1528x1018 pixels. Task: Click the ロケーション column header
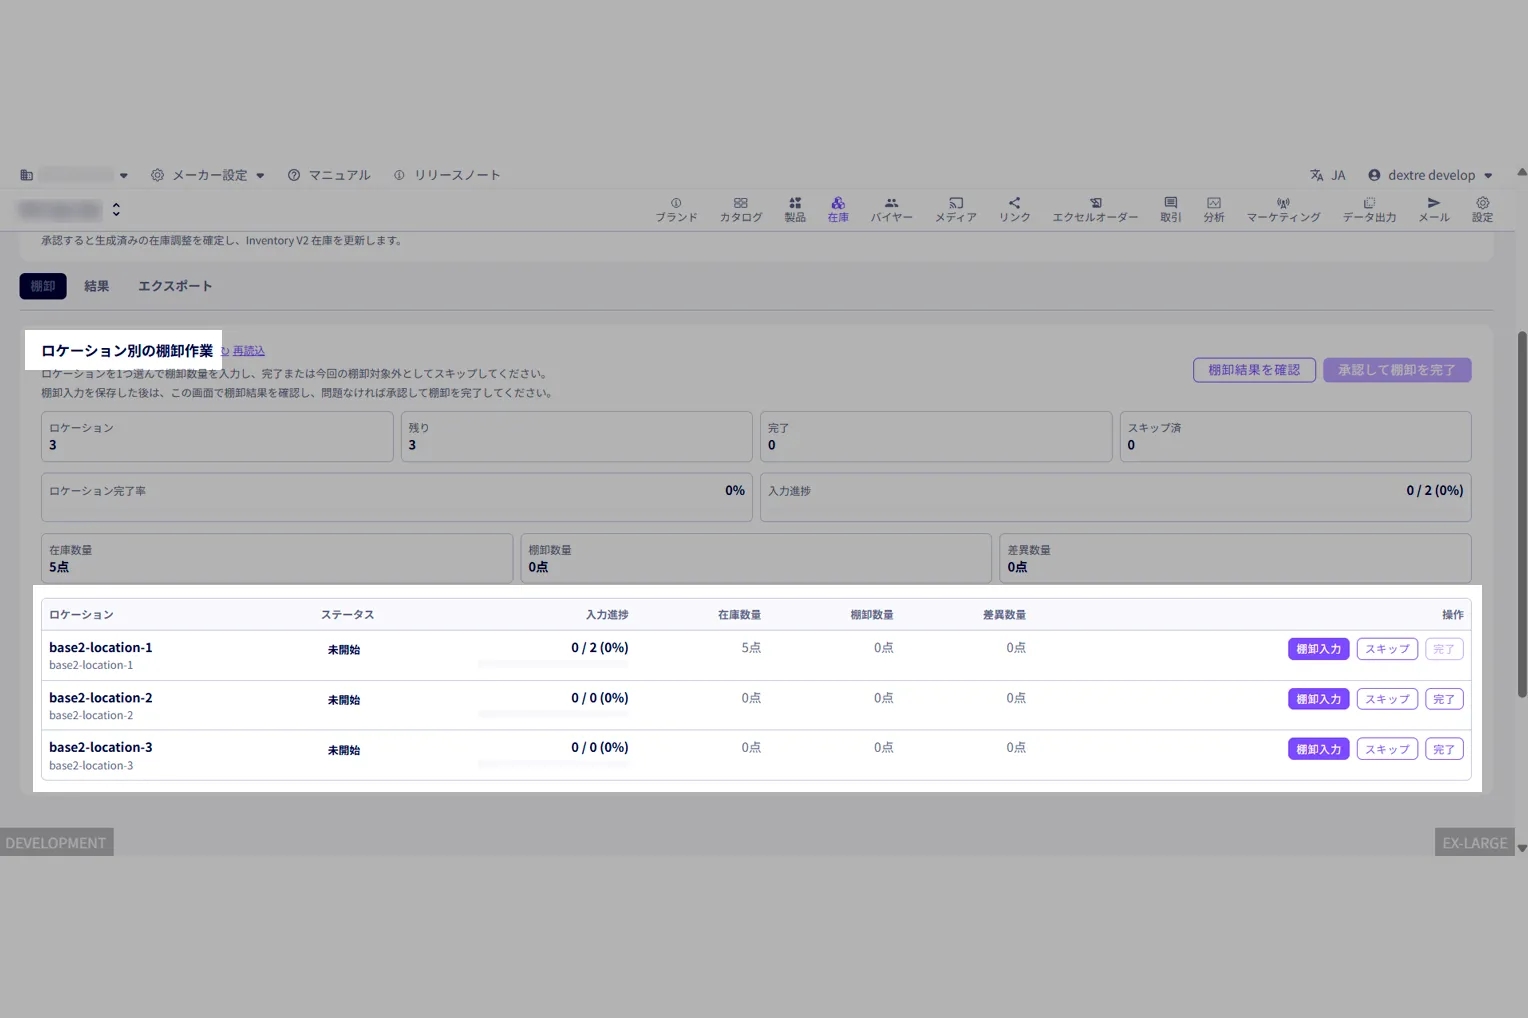[81, 615]
